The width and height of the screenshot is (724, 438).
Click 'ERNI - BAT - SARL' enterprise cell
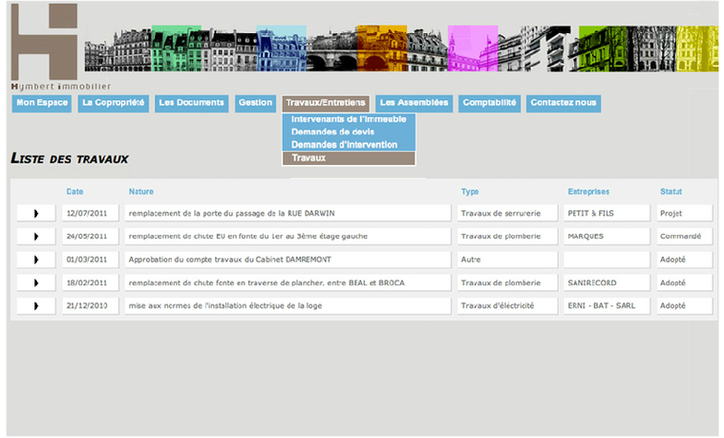pyautogui.click(x=607, y=306)
